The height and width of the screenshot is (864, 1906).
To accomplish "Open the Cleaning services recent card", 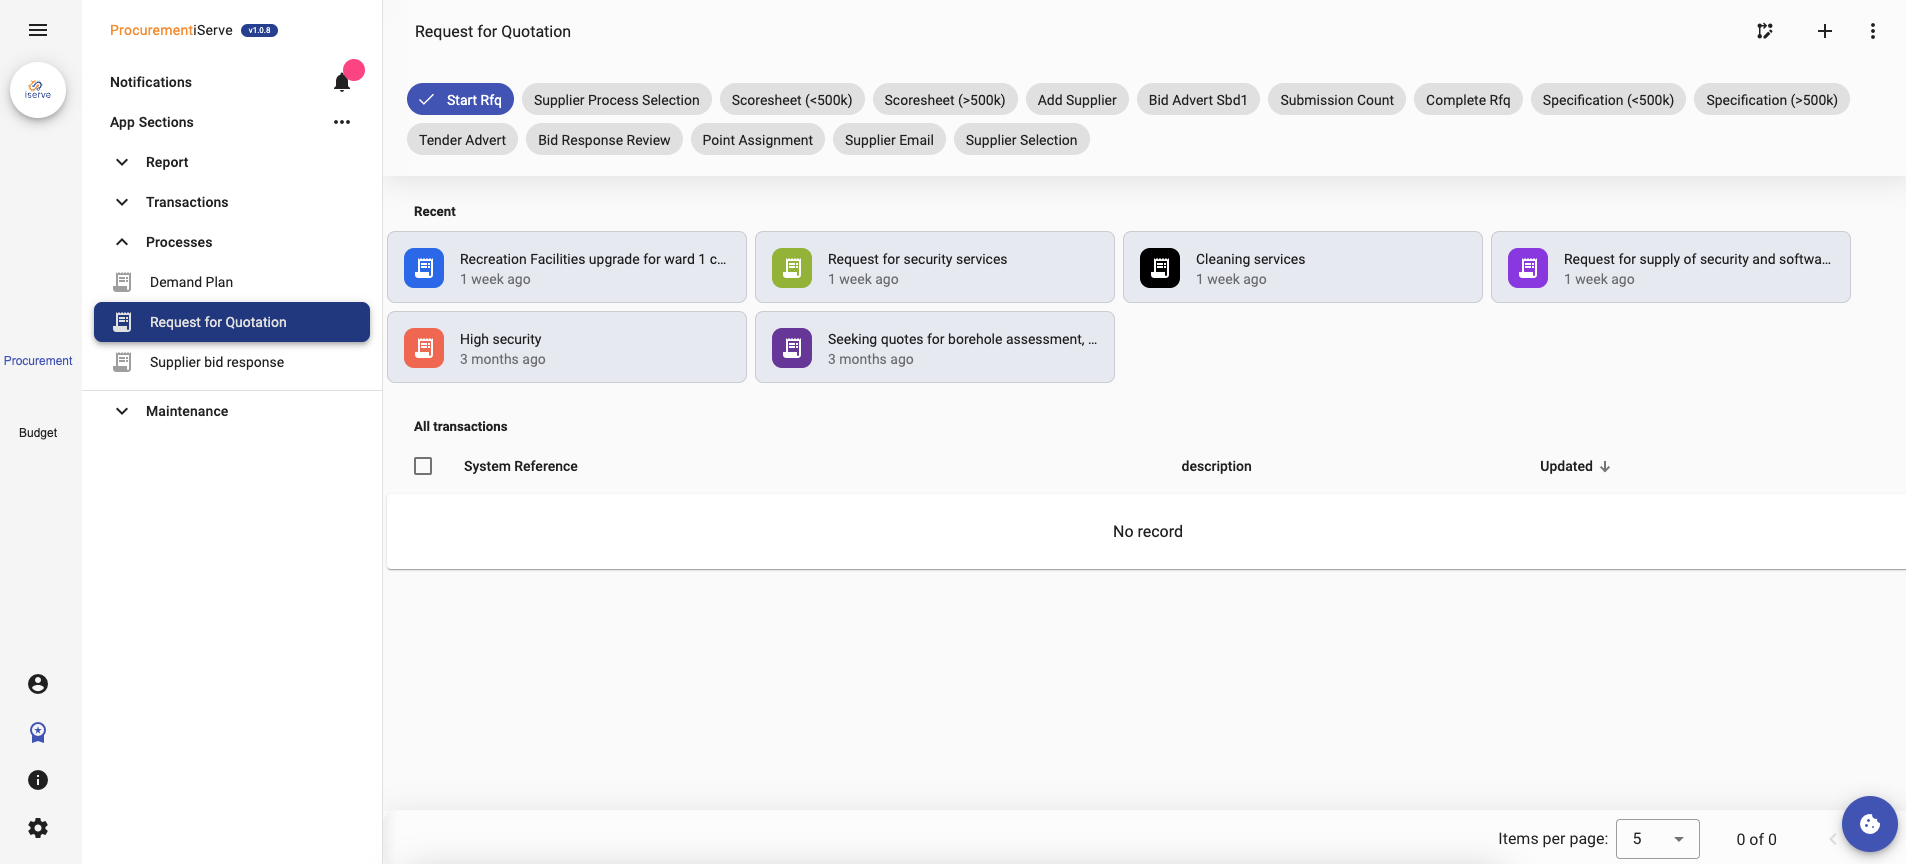I will pyautogui.click(x=1302, y=268).
